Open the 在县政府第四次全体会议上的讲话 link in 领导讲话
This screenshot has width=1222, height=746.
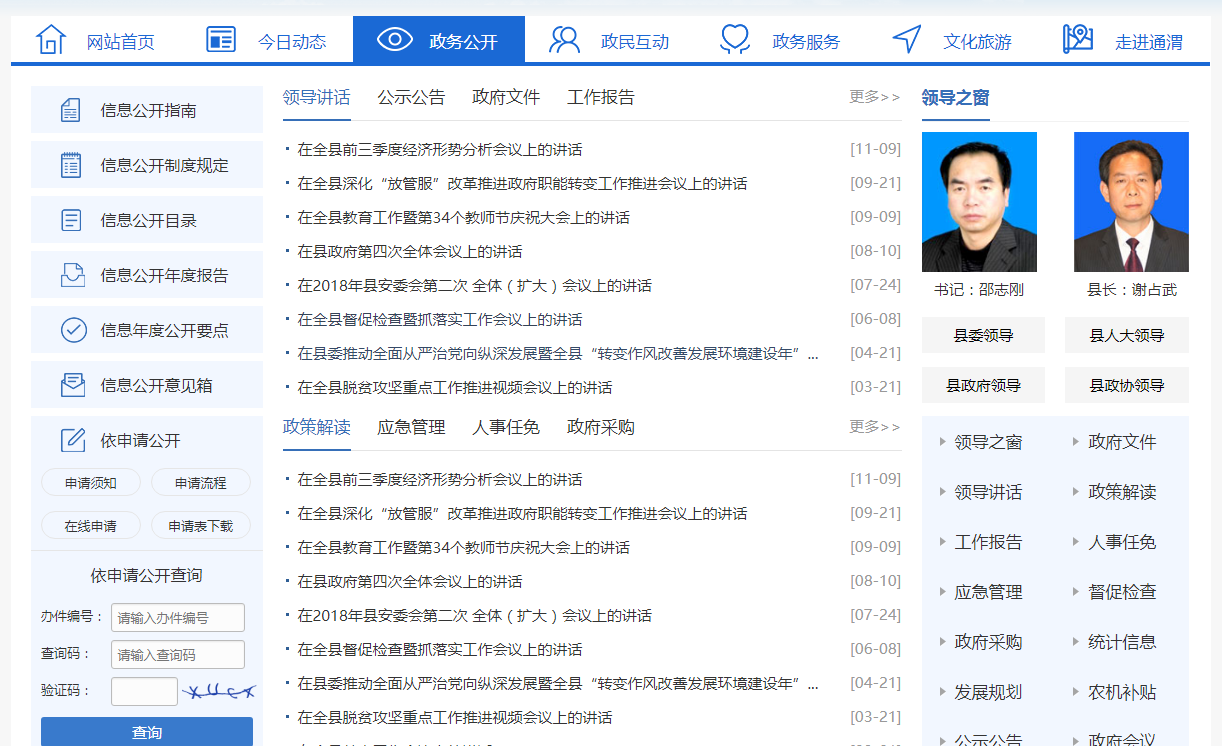point(409,252)
